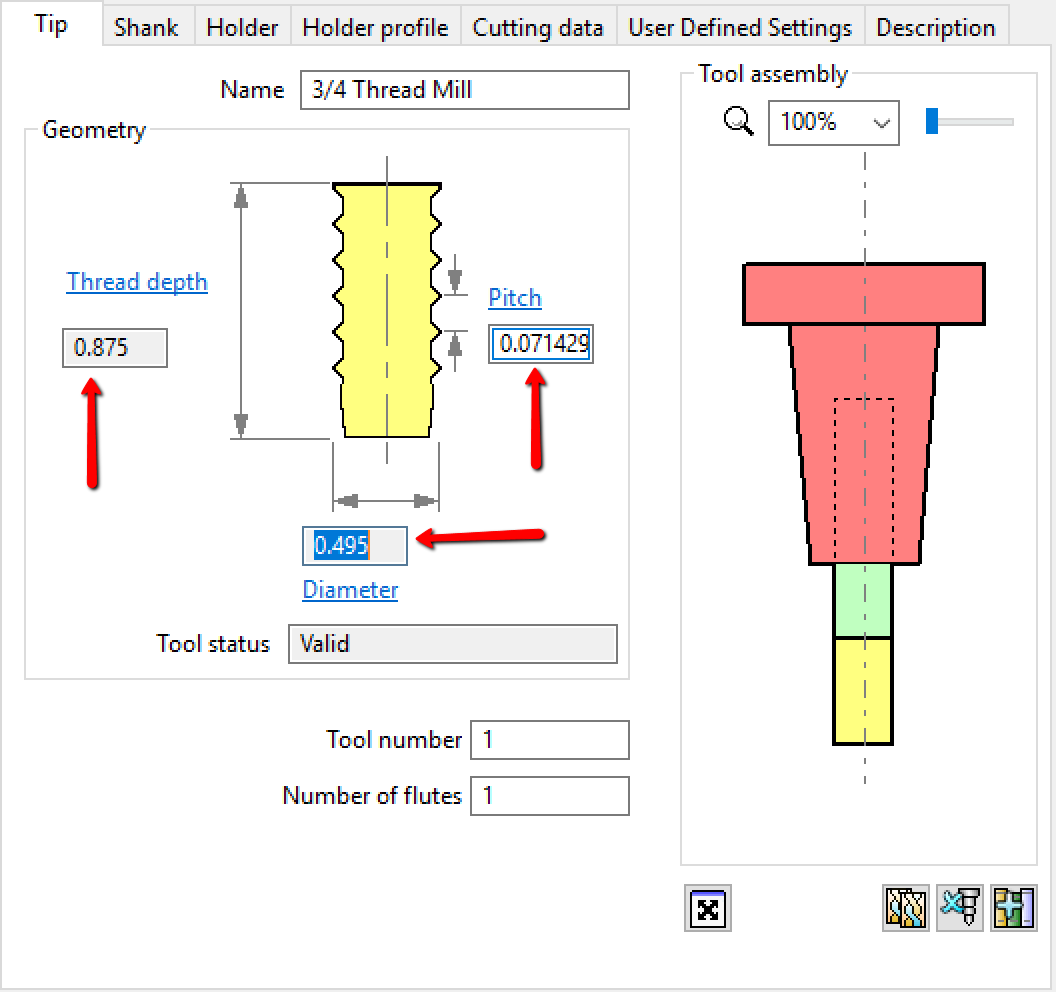Screen dimensions: 1056x992
Task: Click the green add-tool icon at bottom right
Action: [x=1014, y=908]
